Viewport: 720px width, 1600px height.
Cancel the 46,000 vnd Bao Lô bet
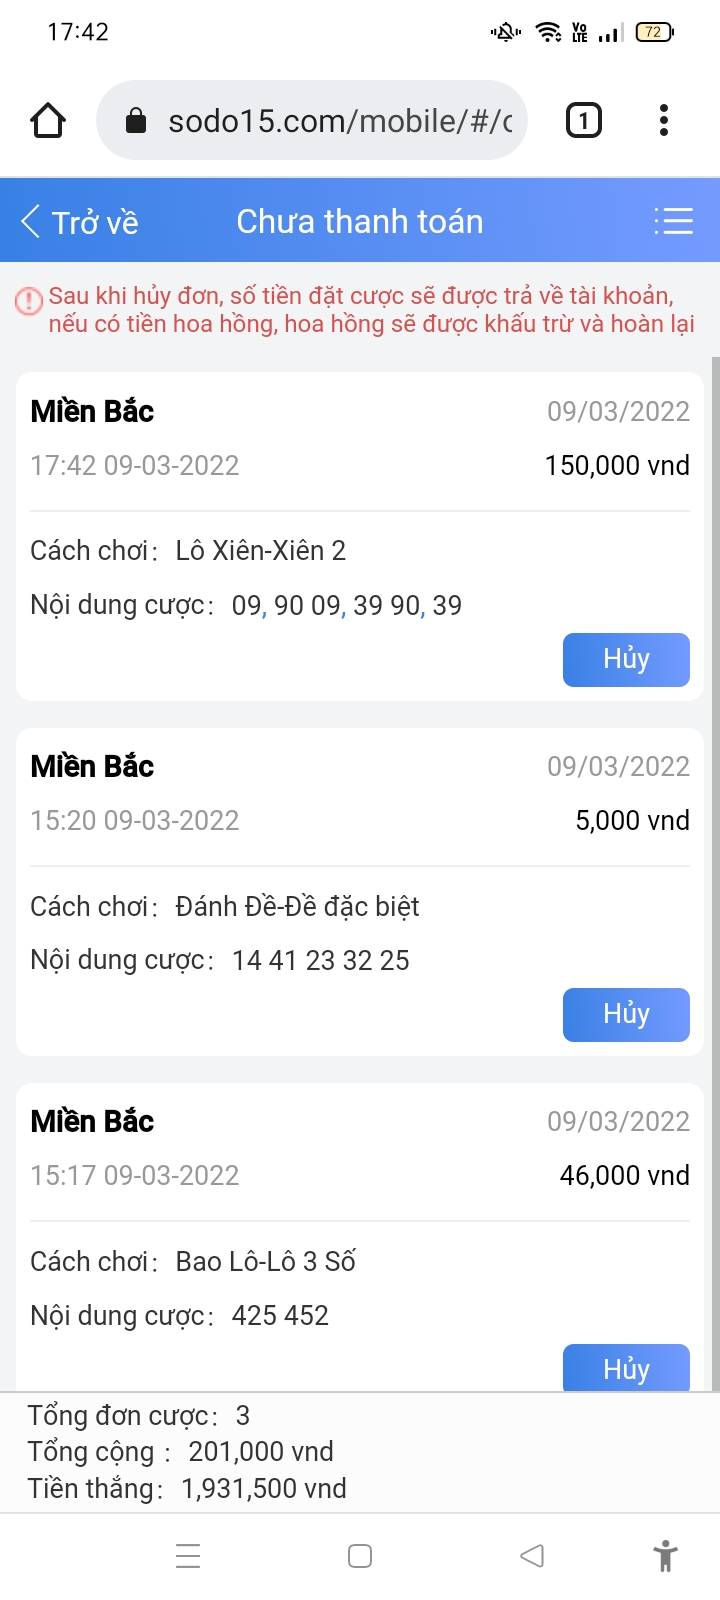(626, 1367)
